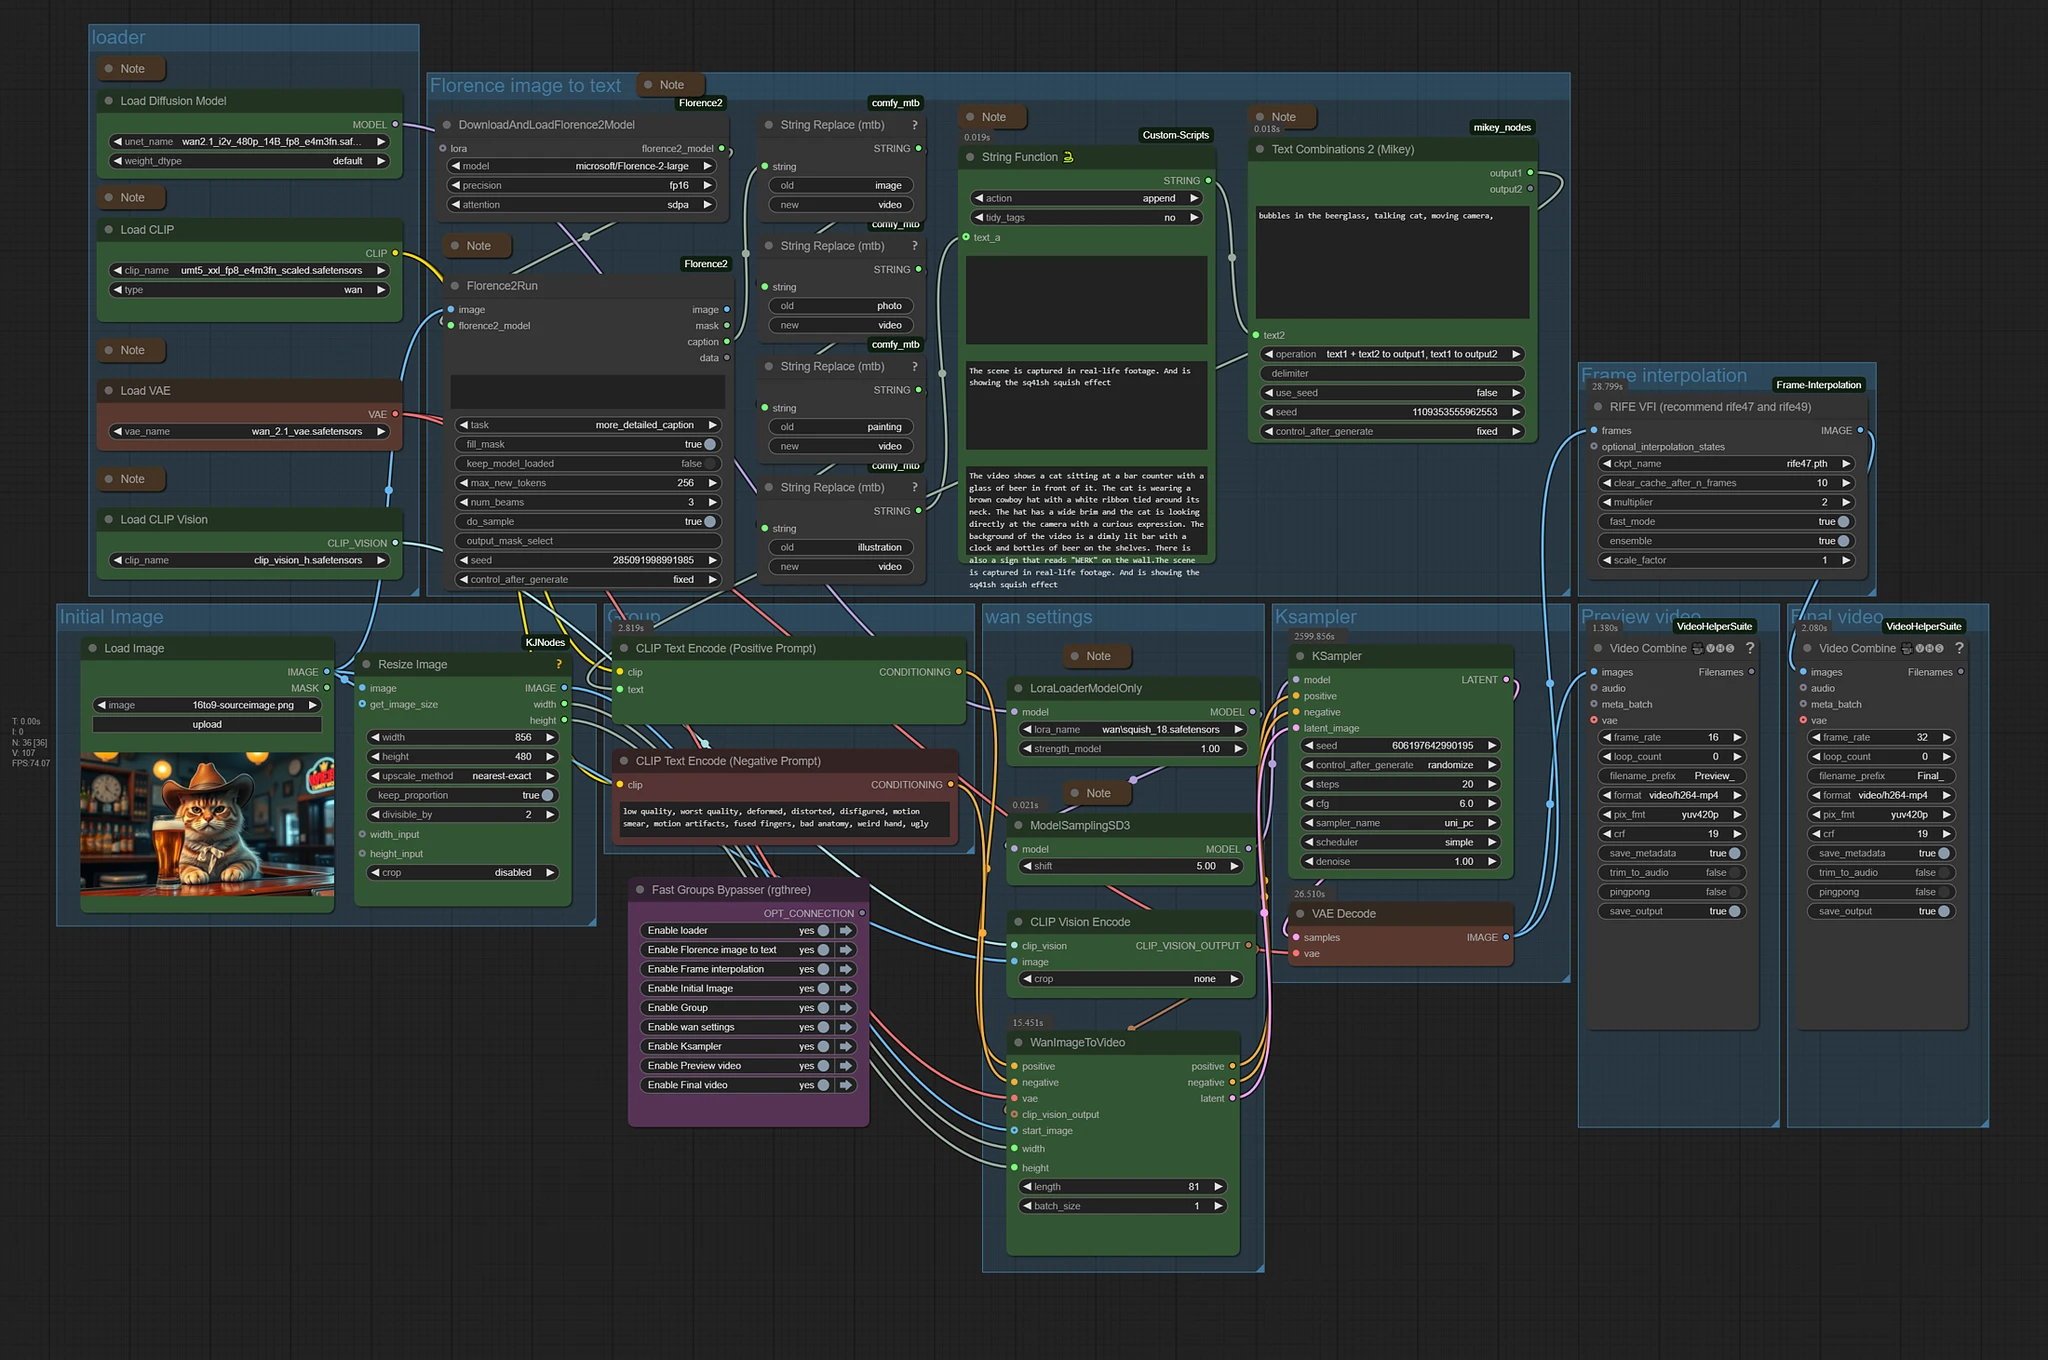Toggle pingpong in Final video Video Combine
The width and height of the screenshot is (2048, 1360).
[1943, 892]
